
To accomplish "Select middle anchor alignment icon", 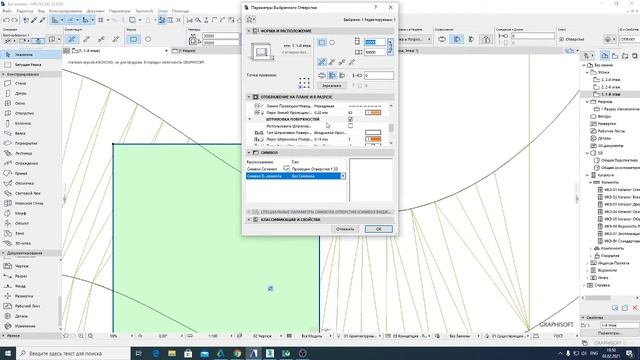I will [x=332, y=76].
